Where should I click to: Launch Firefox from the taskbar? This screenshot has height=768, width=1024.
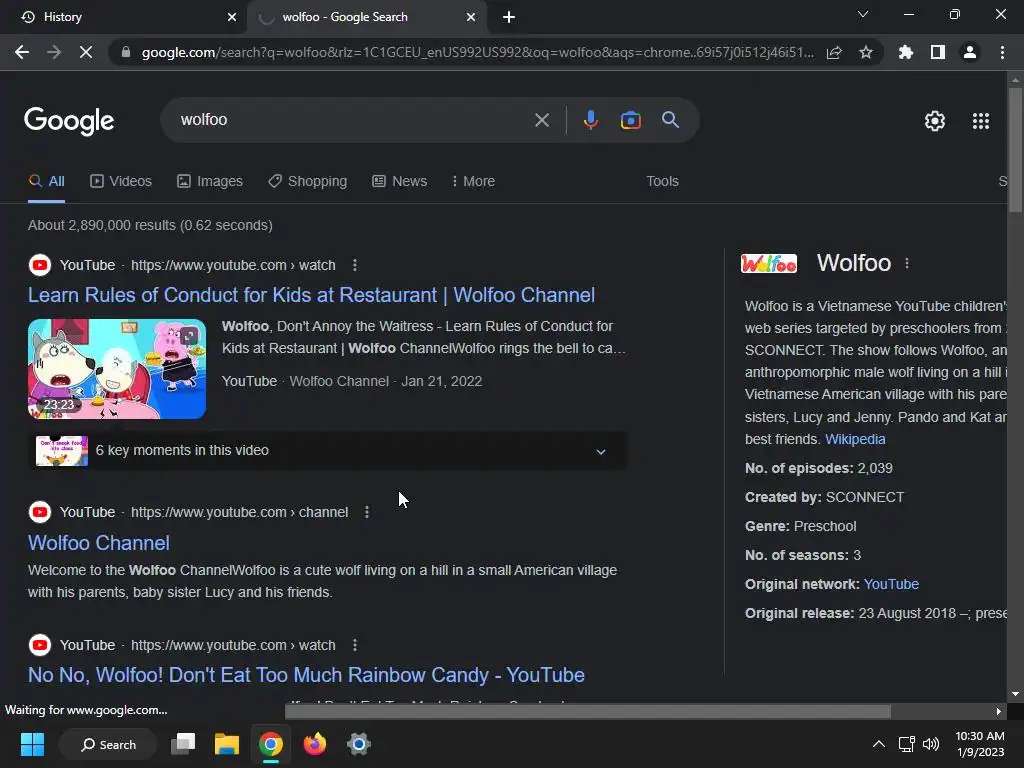click(315, 744)
